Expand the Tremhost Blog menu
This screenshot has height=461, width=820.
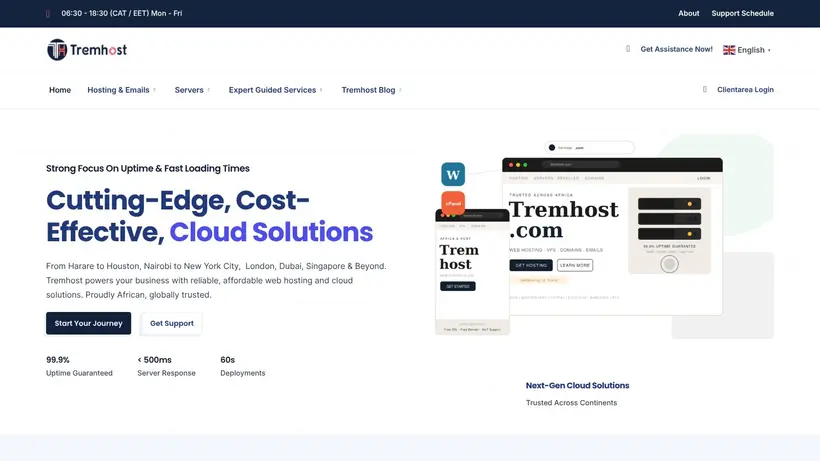tap(371, 90)
